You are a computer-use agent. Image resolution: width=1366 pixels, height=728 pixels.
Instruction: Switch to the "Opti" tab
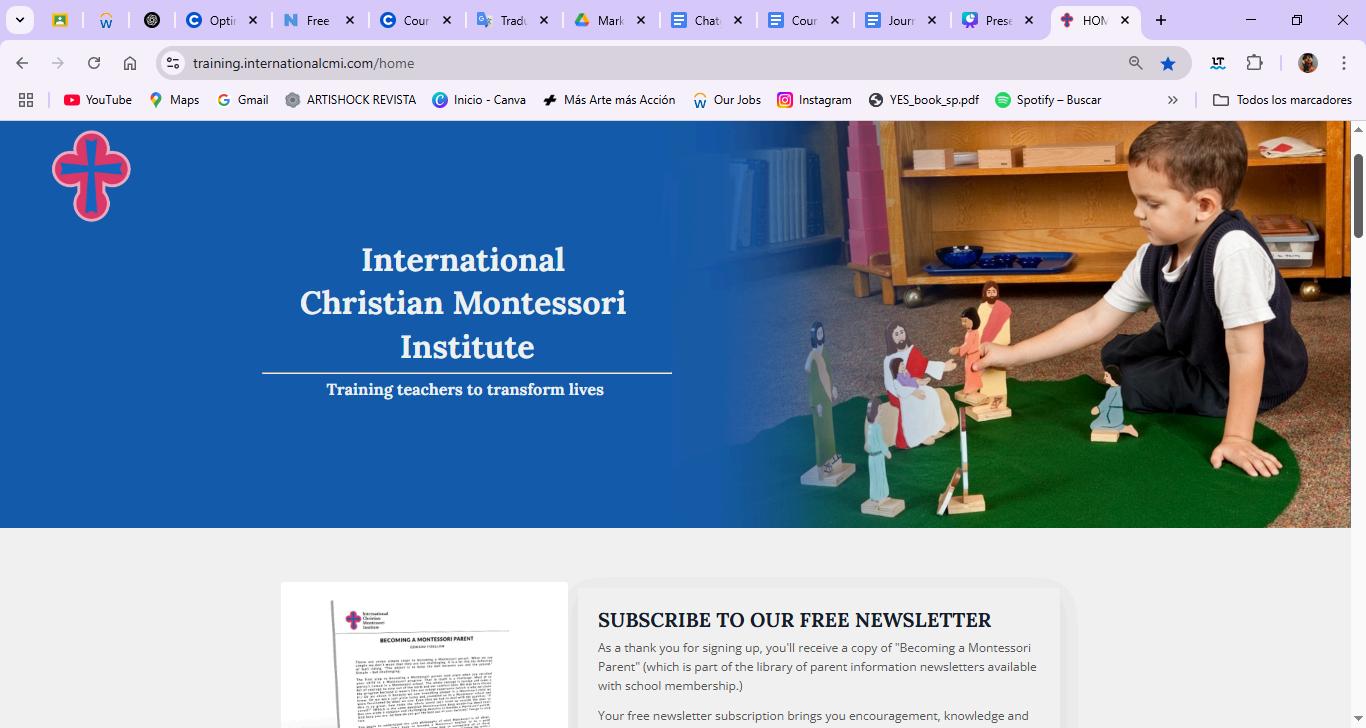point(210,20)
